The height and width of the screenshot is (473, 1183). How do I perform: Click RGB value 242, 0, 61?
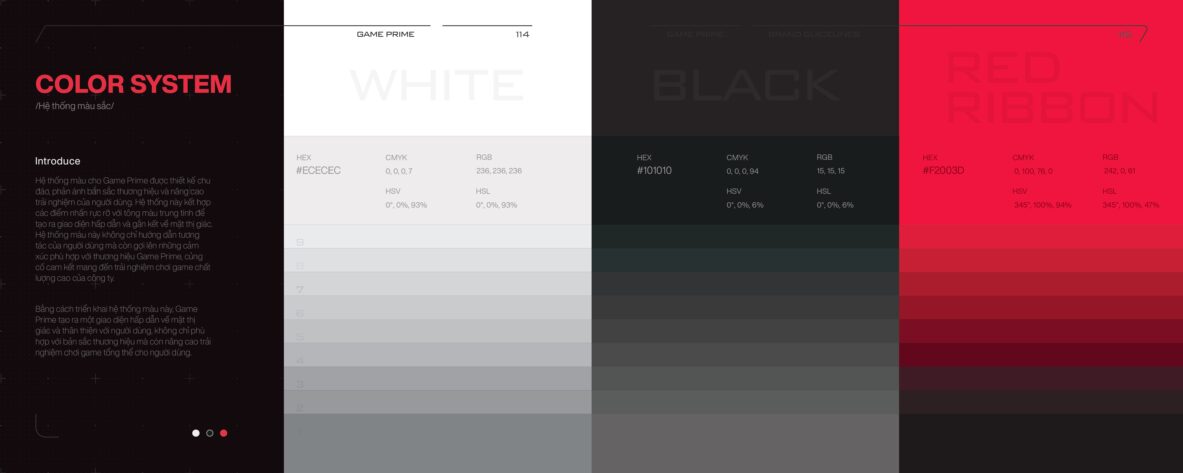pos(1120,171)
